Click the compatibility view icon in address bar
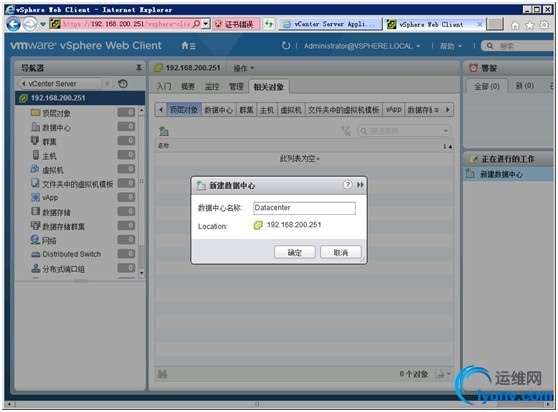 pos(269,24)
